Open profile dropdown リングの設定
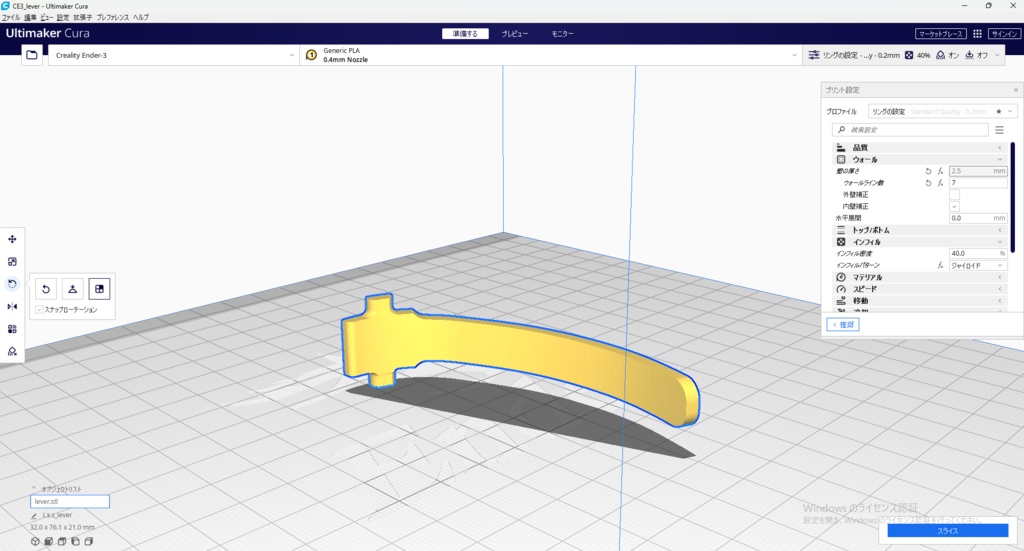Screen dimensions: 1024x551 [942, 112]
